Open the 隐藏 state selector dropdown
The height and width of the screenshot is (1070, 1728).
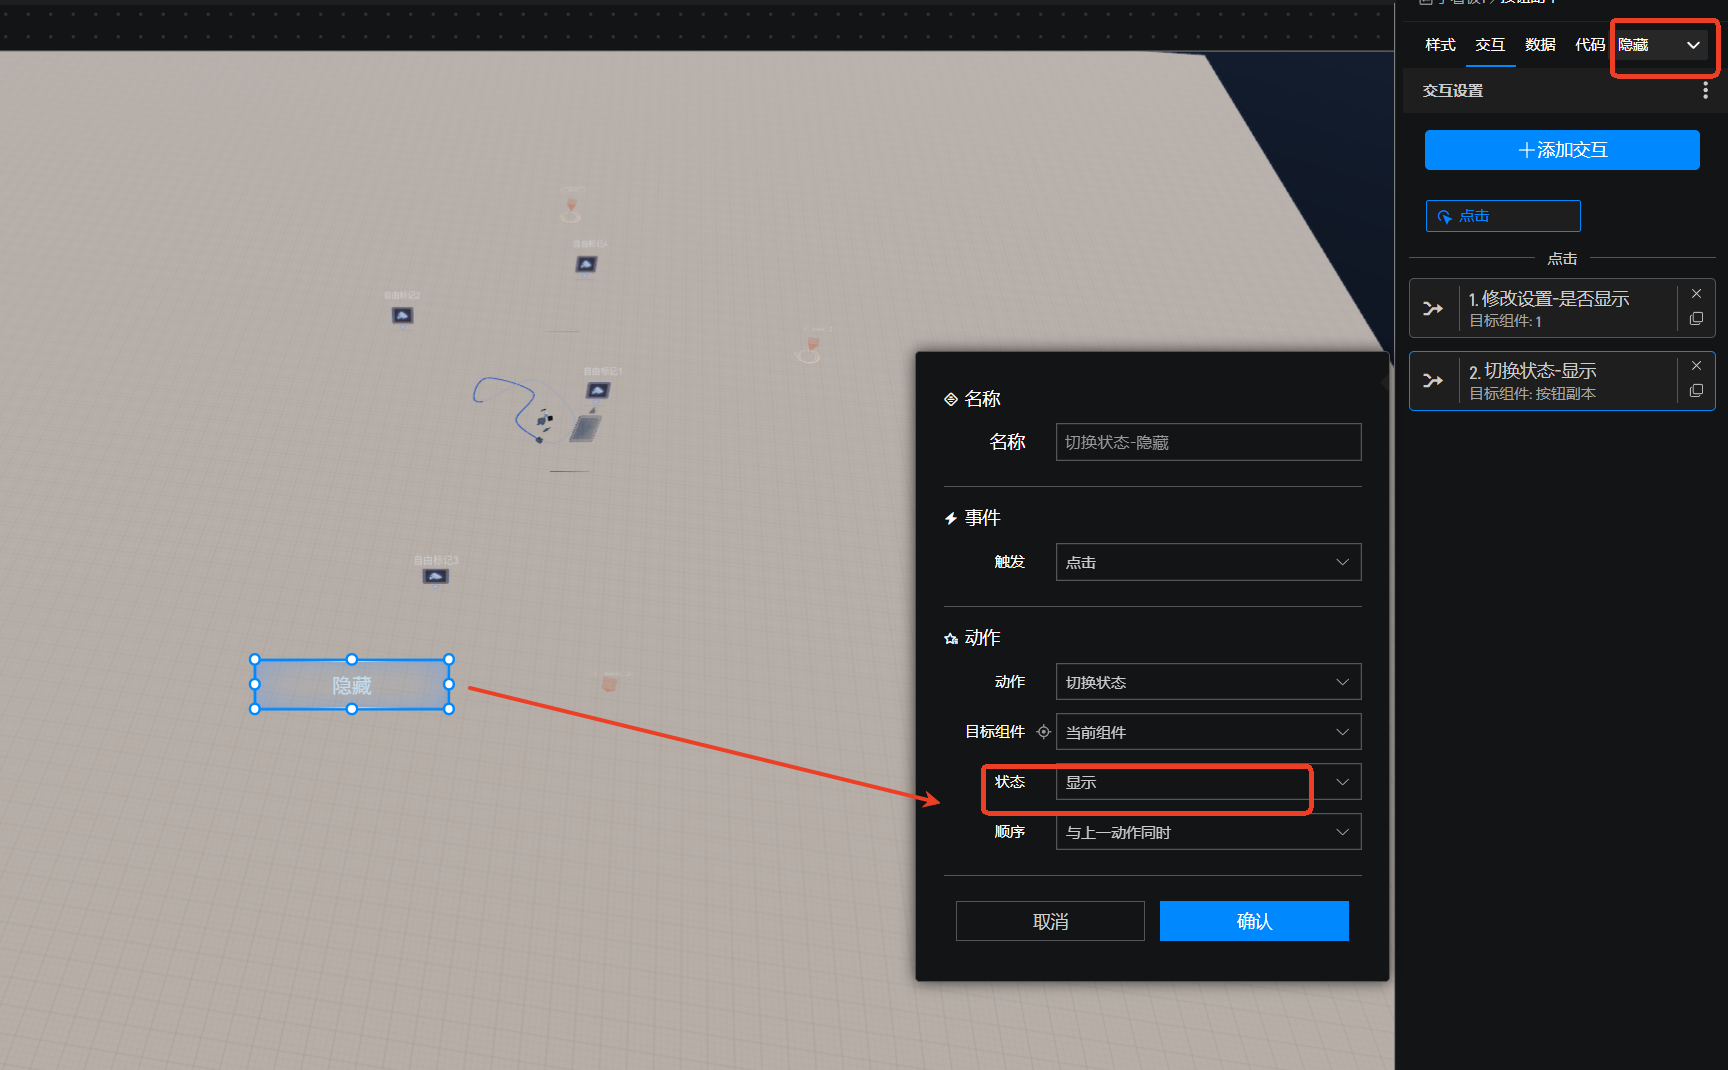pyautogui.click(x=1661, y=45)
